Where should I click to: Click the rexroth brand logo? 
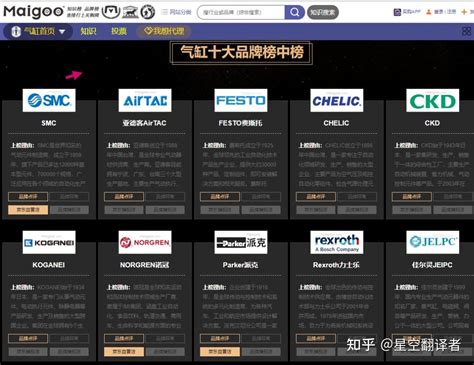click(337, 242)
